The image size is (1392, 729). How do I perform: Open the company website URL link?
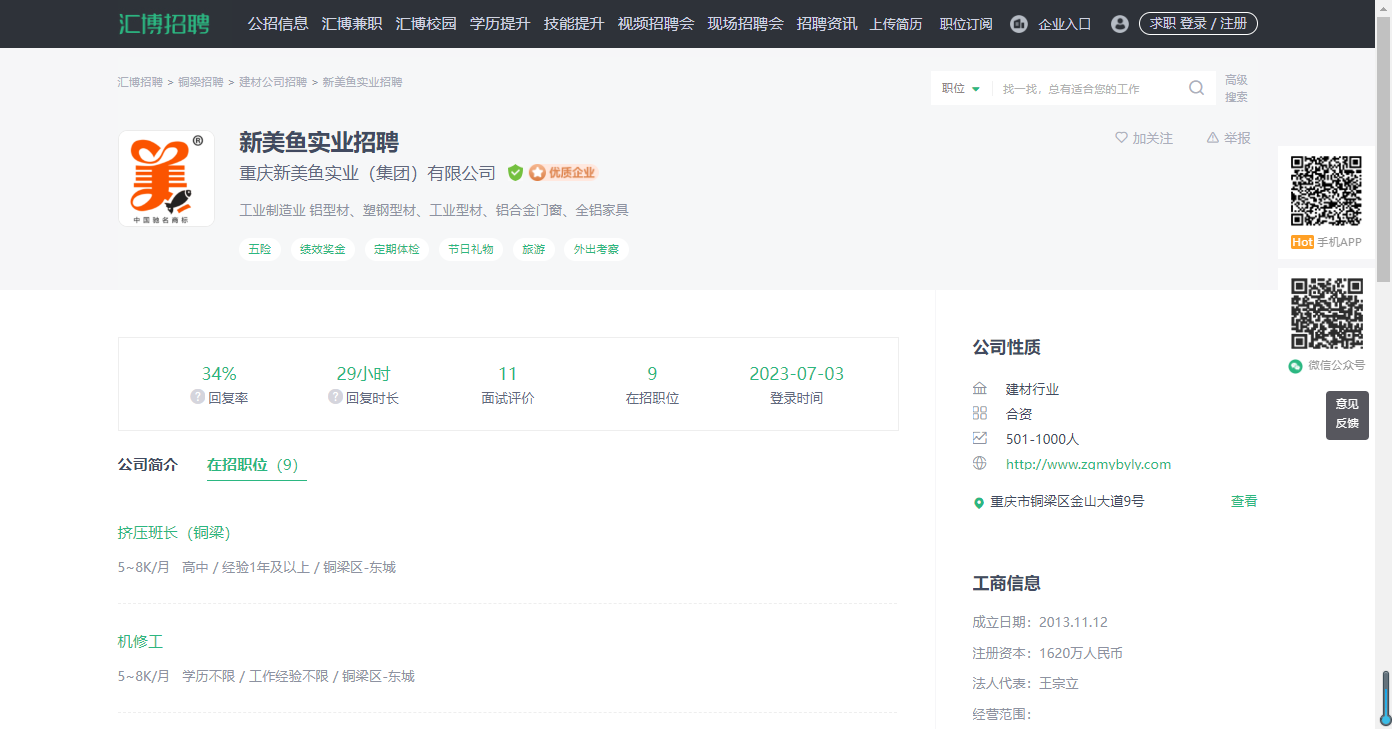1088,464
